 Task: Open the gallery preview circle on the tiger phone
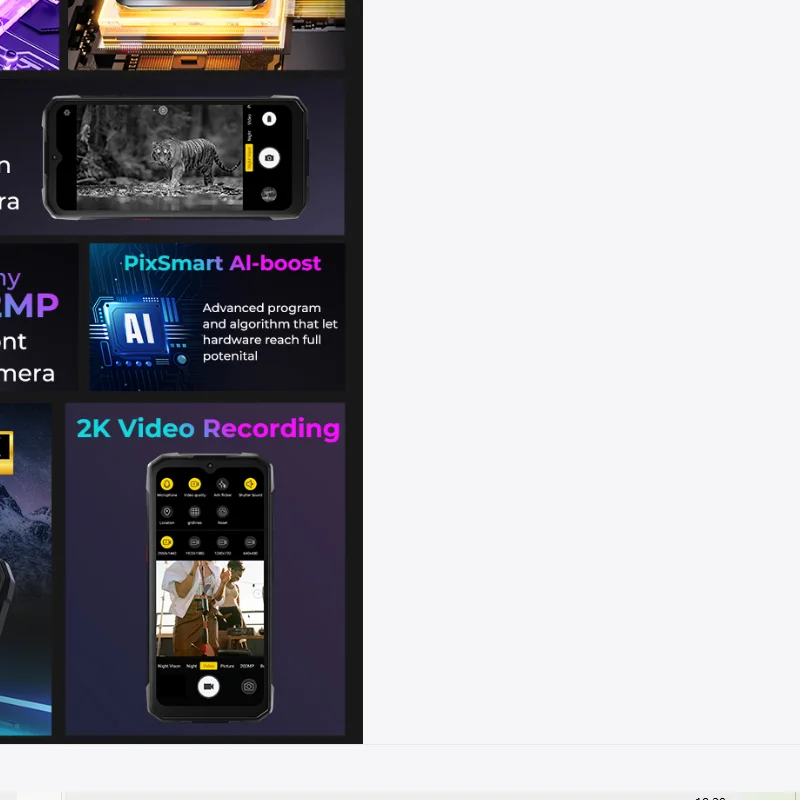pos(269,194)
